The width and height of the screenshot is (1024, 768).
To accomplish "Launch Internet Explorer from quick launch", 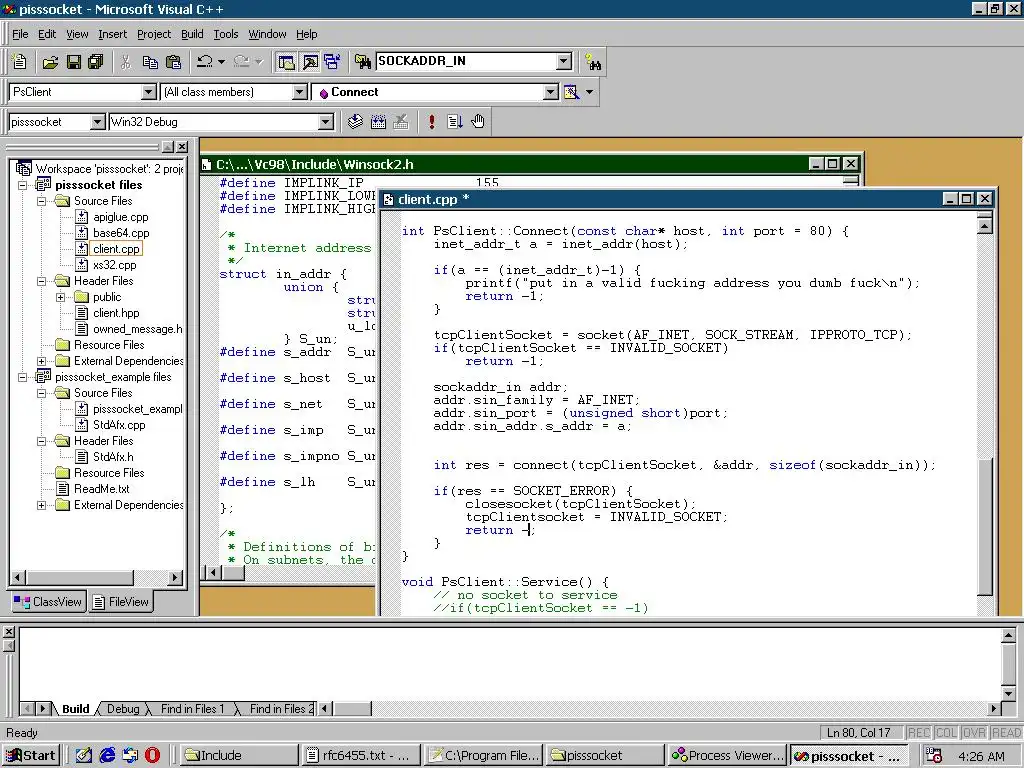I will click(x=107, y=756).
